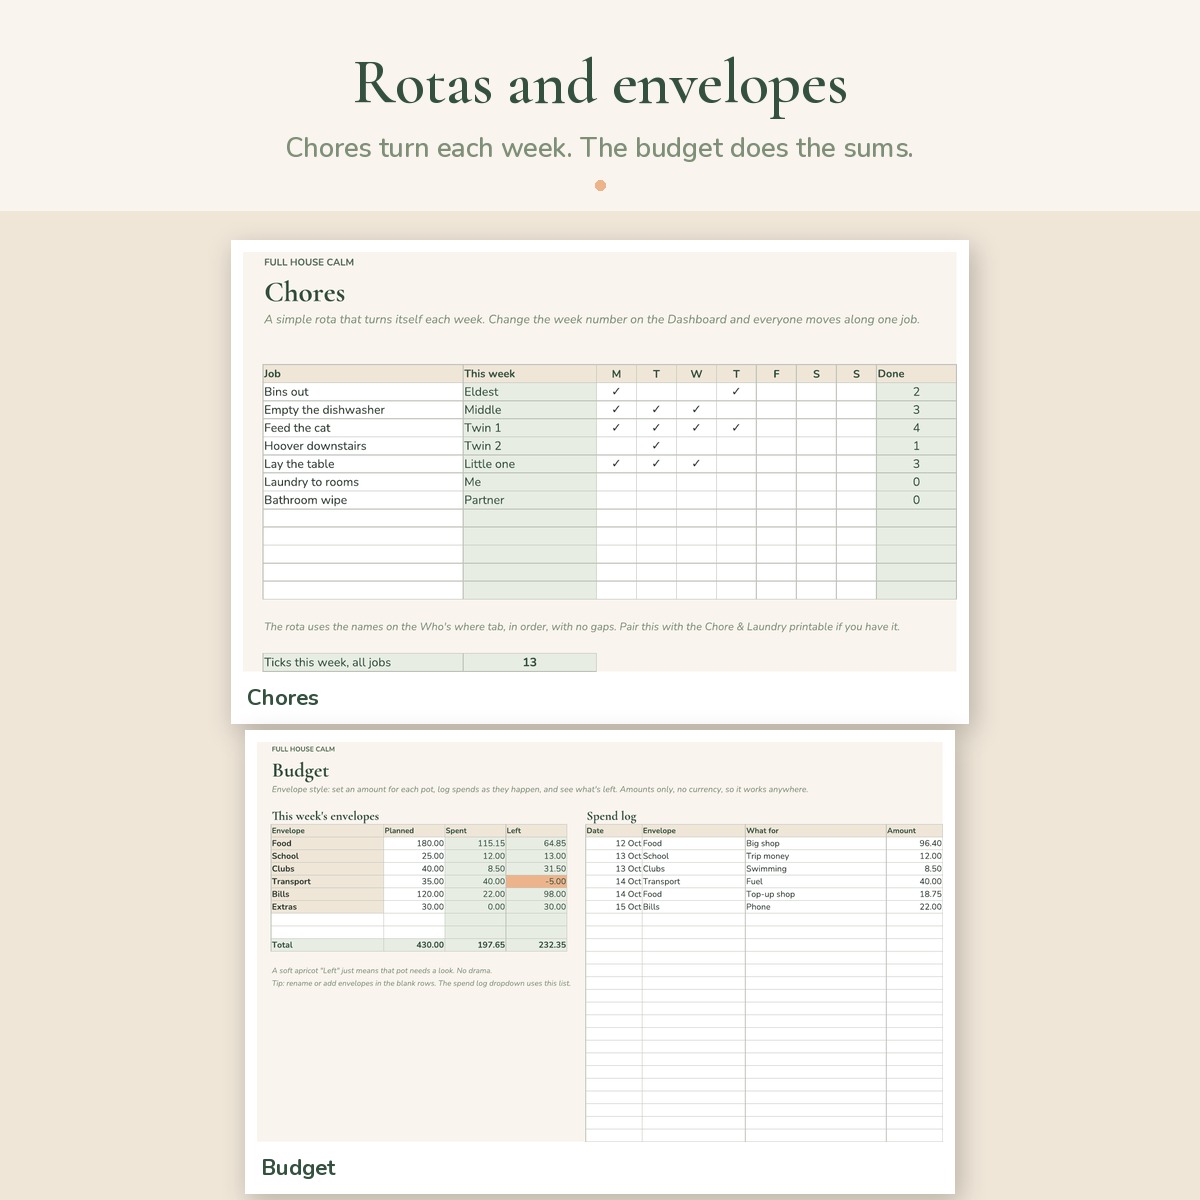Image resolution: width=1200 pixels, height=1200 pixels.
Task: Click the 'Empty the dishwasher' job cell
Action: tap(363, 410)
